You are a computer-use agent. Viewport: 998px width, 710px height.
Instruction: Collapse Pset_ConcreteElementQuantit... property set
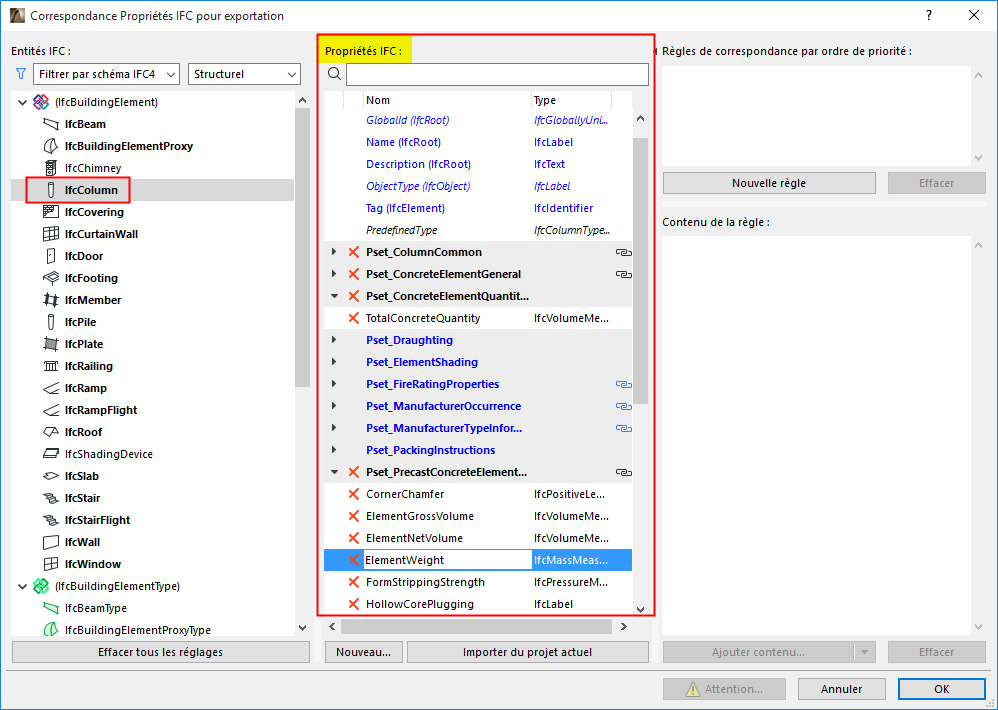334,296
